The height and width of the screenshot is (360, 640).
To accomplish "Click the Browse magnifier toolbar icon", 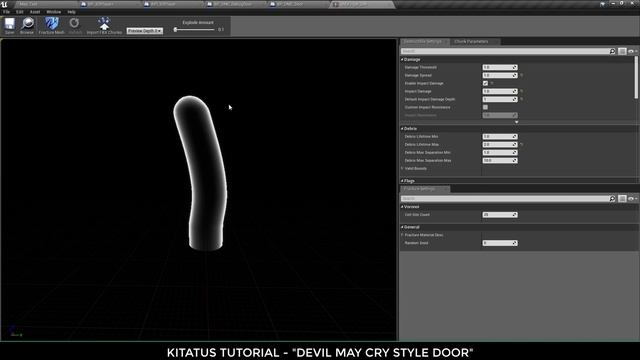I will (27, 24).
